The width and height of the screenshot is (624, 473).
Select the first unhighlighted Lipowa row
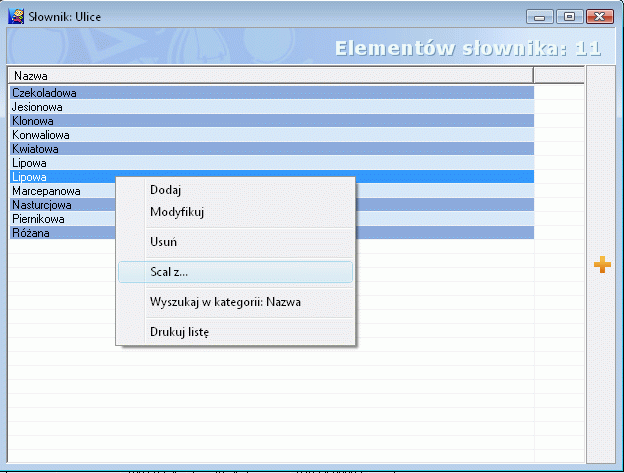point(272,163)
